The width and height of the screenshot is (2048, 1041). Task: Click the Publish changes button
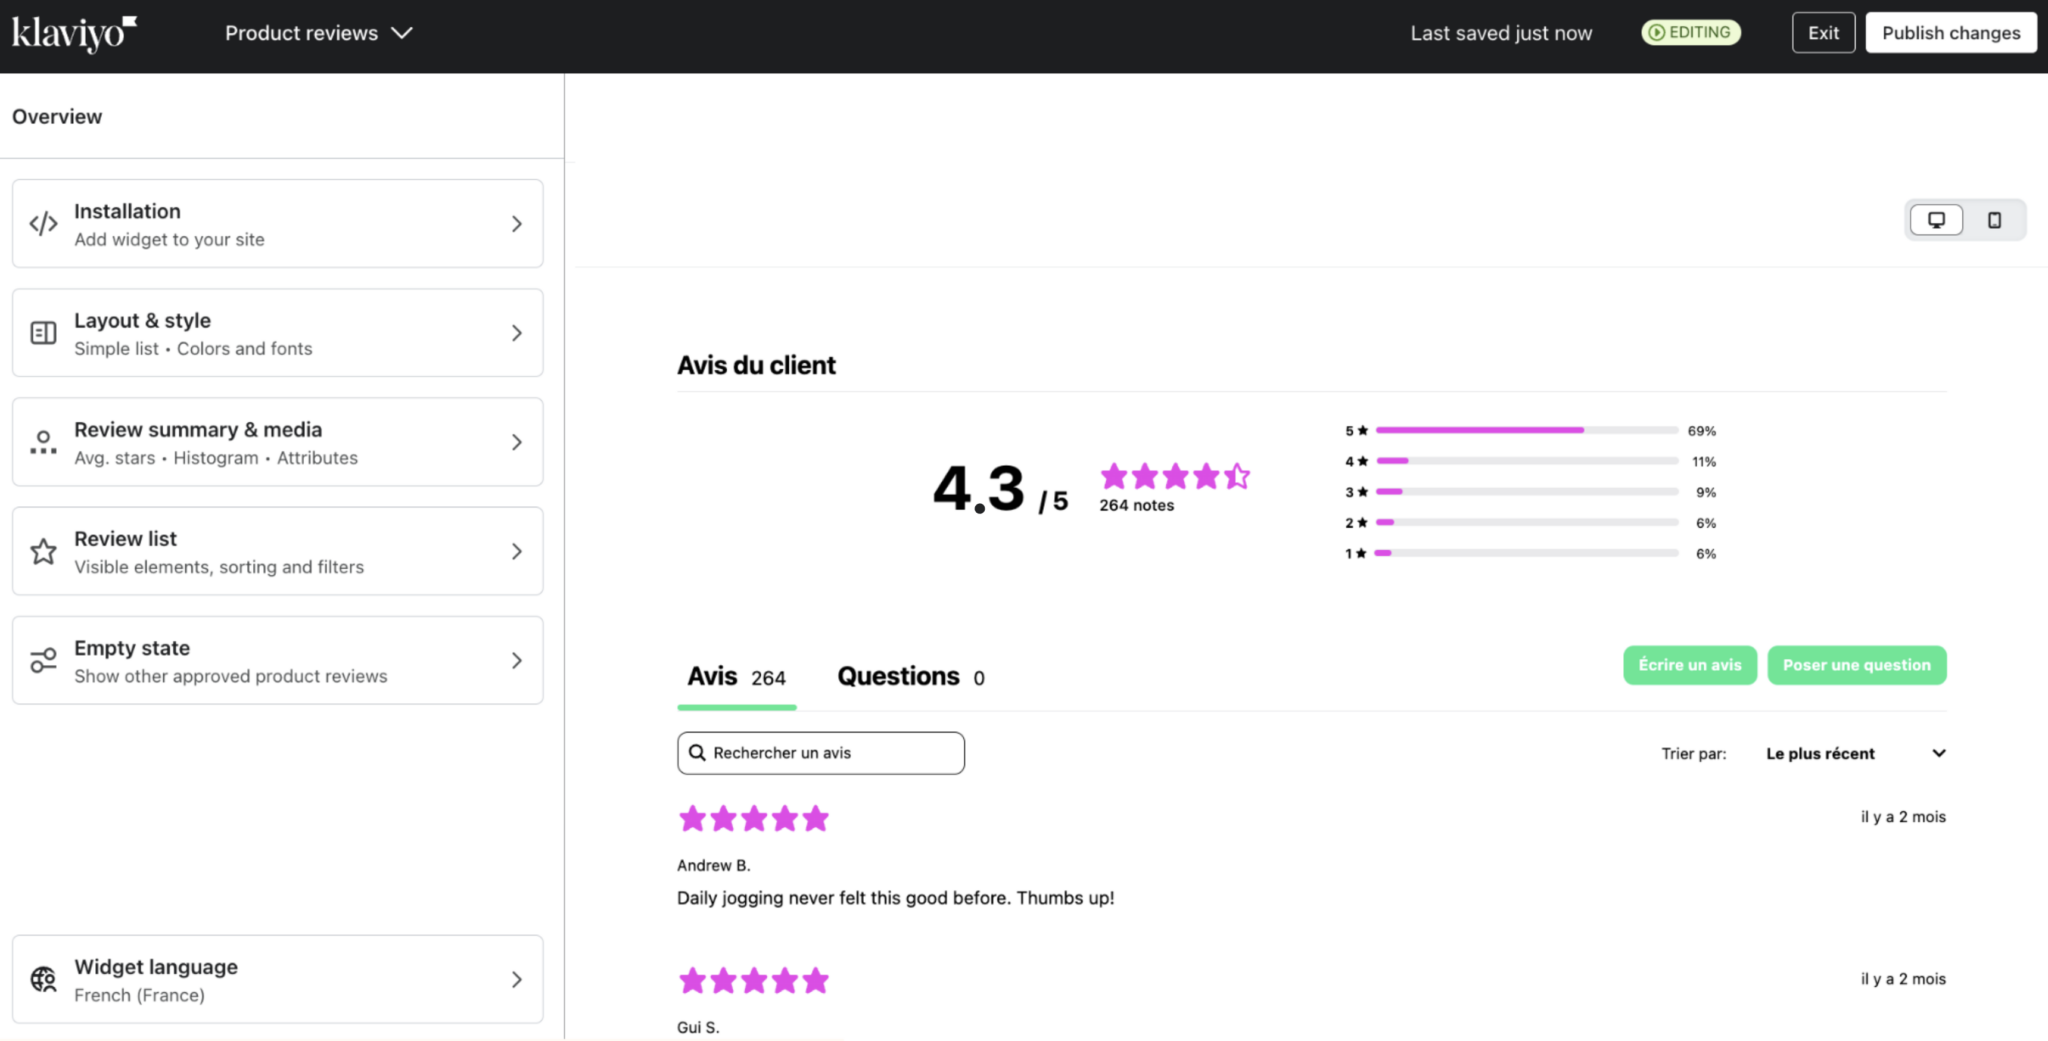click(x=1950, y=32)
